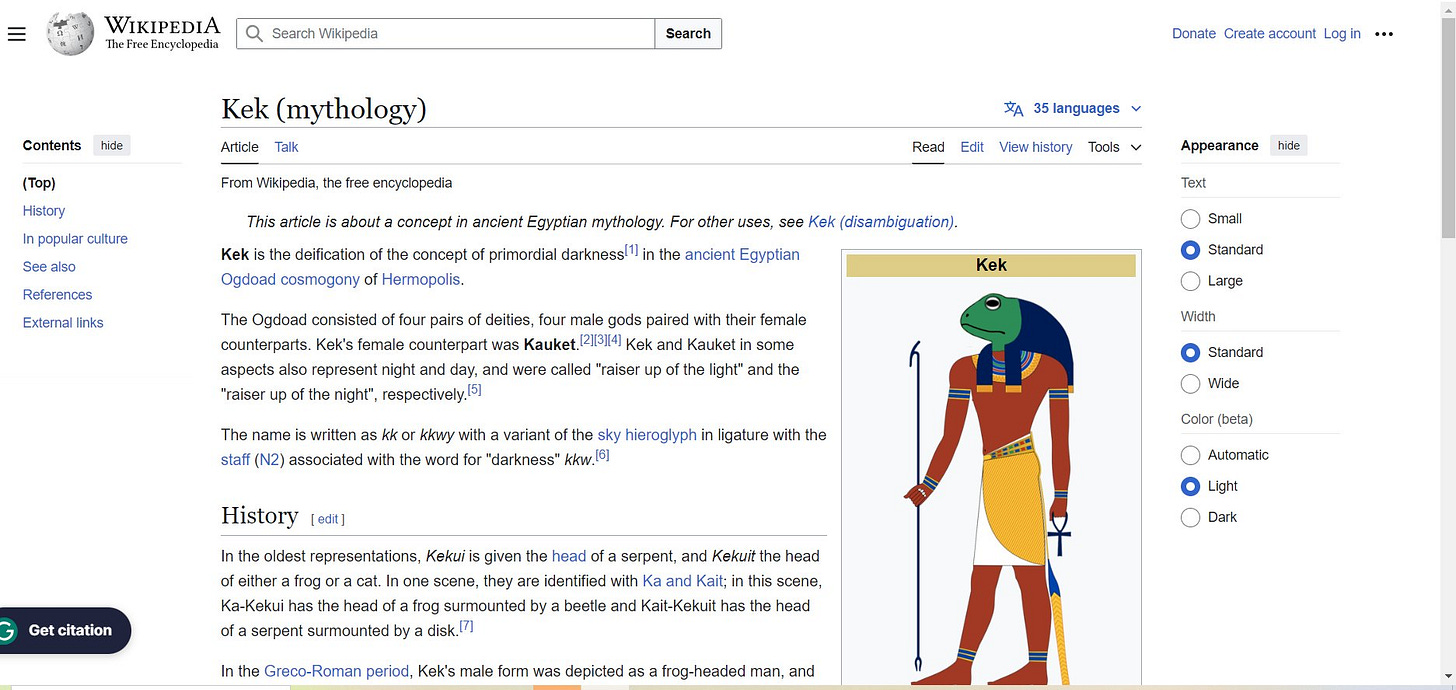Open the Edit tab
The width and height of the screenshot is (1456, 690).
(x=972, y=147)
